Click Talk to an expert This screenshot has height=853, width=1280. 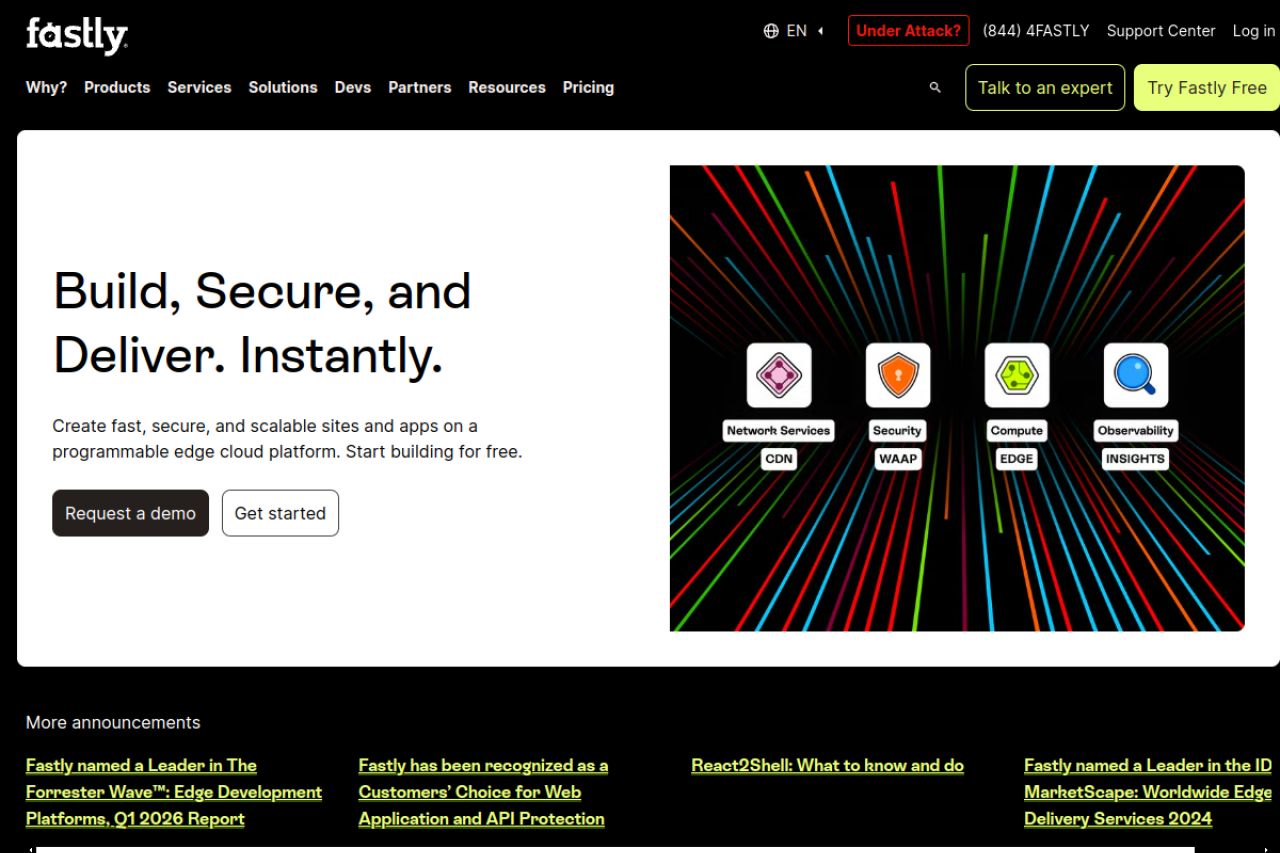(1045, 88)
